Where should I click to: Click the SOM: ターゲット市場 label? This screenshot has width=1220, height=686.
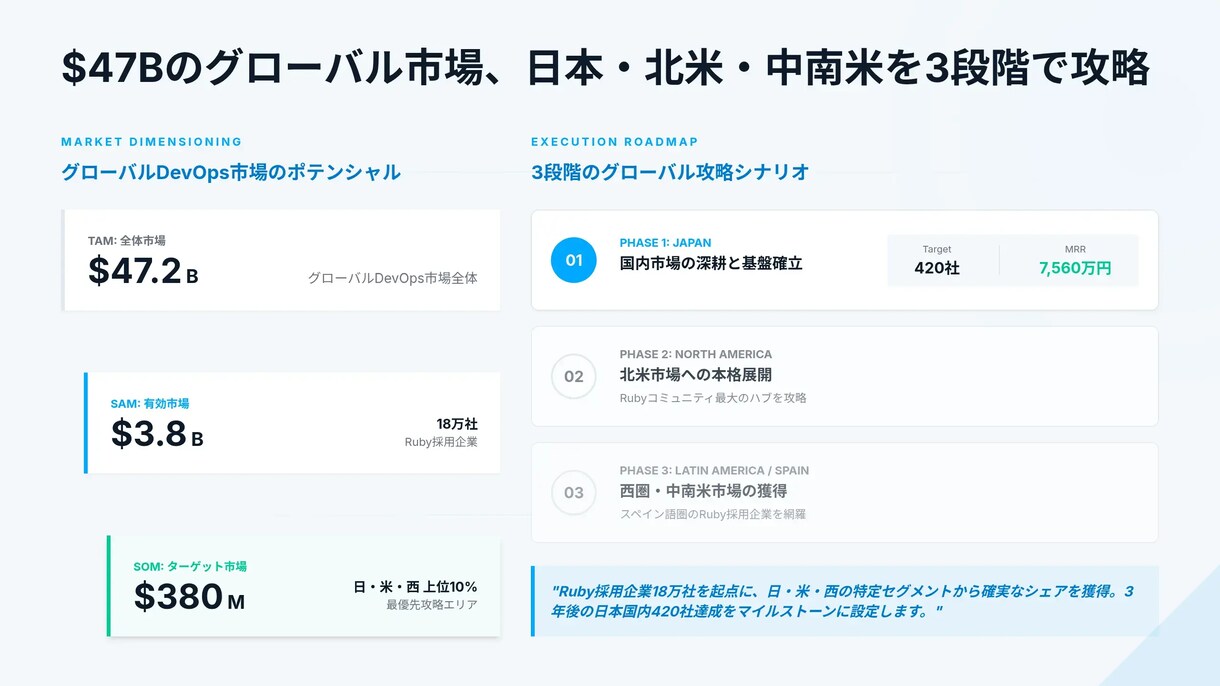click(190, 567)
